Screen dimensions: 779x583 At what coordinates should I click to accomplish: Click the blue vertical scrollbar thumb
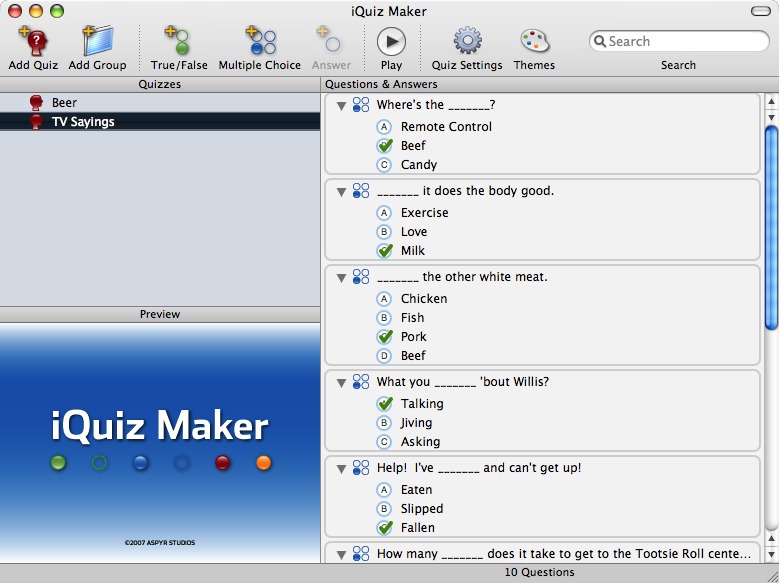(772, 228)
